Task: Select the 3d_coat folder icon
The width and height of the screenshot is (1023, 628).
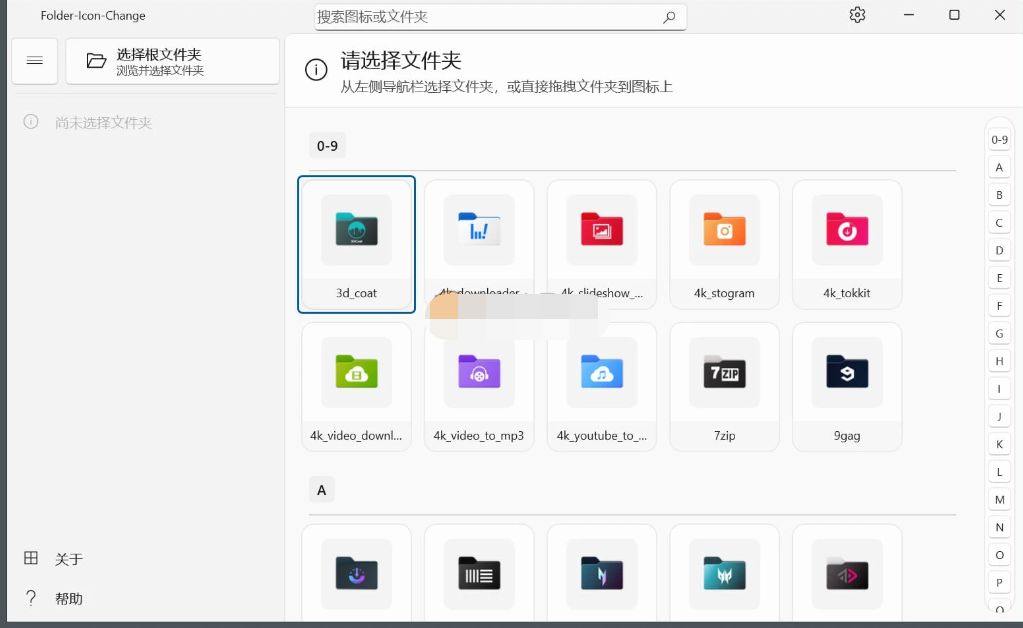Action: pyautogui.click(x=356, y=230)
